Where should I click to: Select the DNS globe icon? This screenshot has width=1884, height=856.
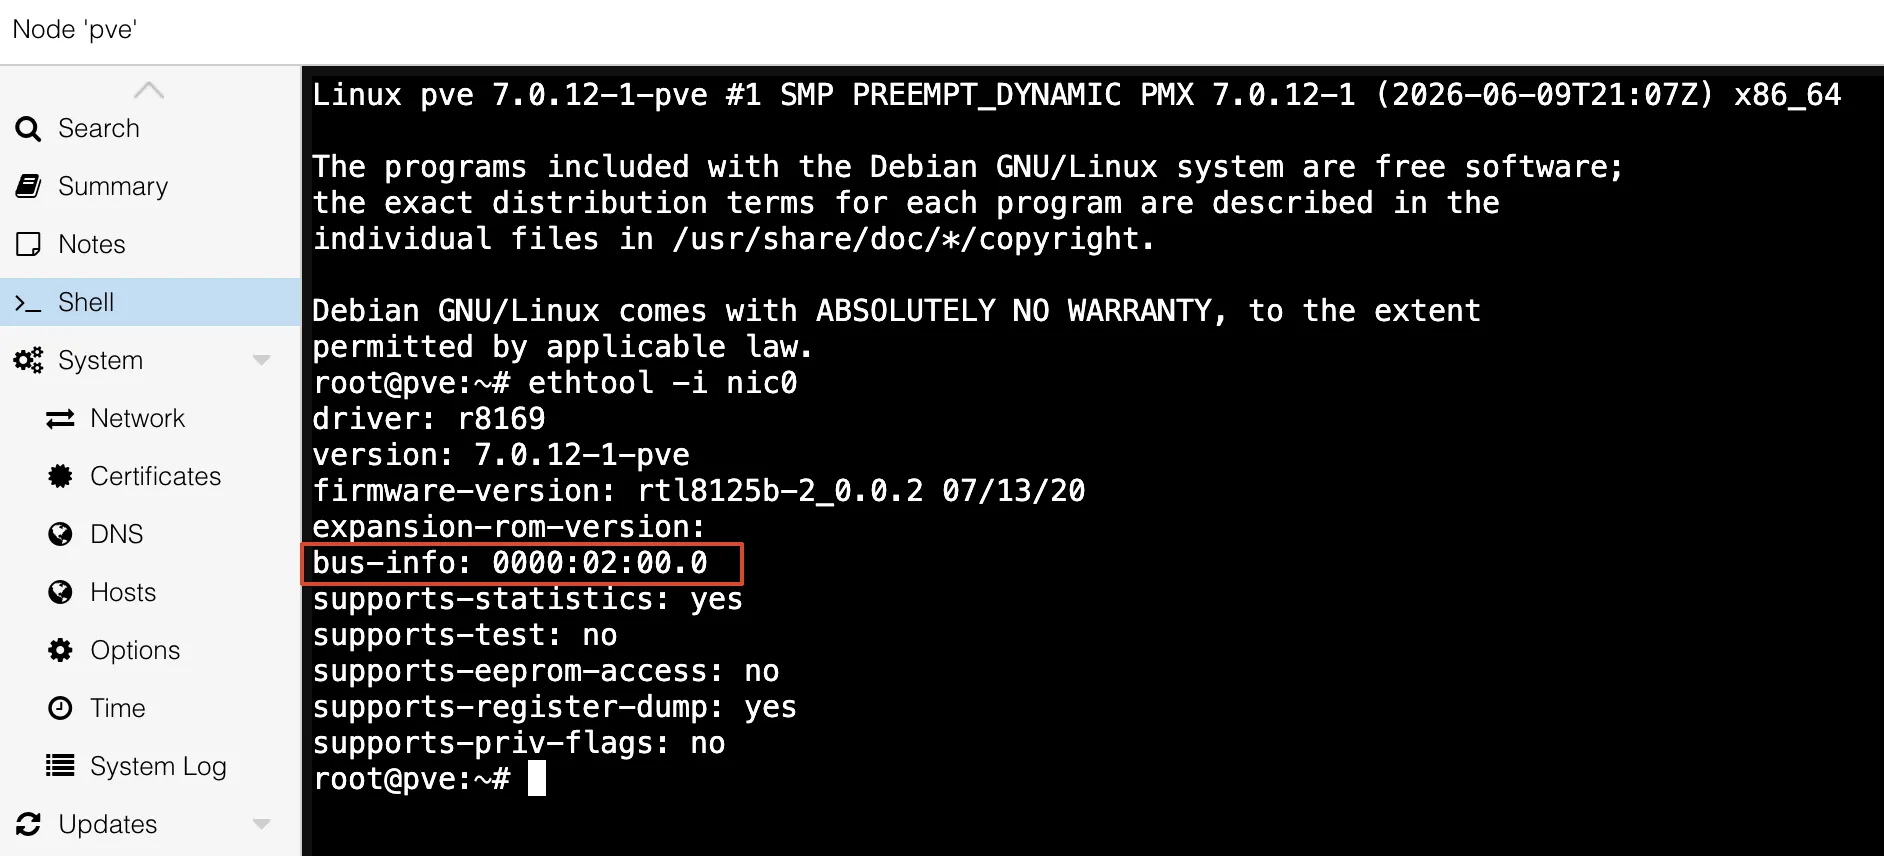[x=60, y=535]
